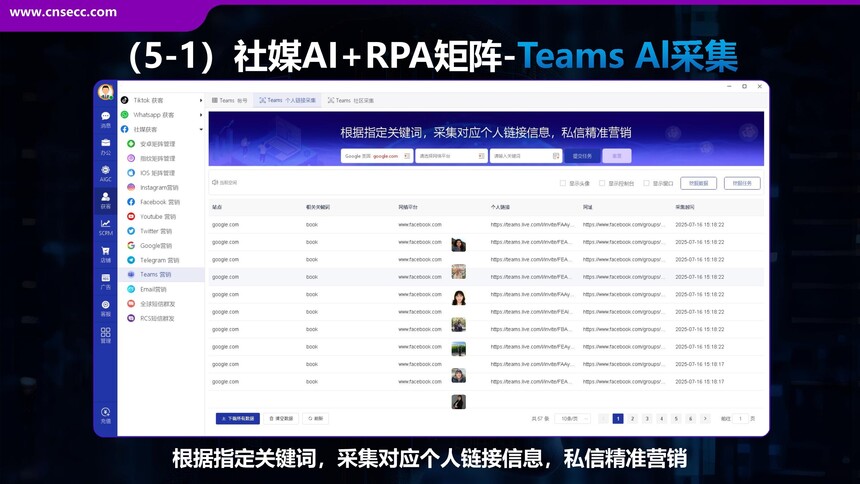Open the 消息 messages sidebar icon
This screenshot has width=860, height=484.
pyautogui.click(x=105, y=120)
